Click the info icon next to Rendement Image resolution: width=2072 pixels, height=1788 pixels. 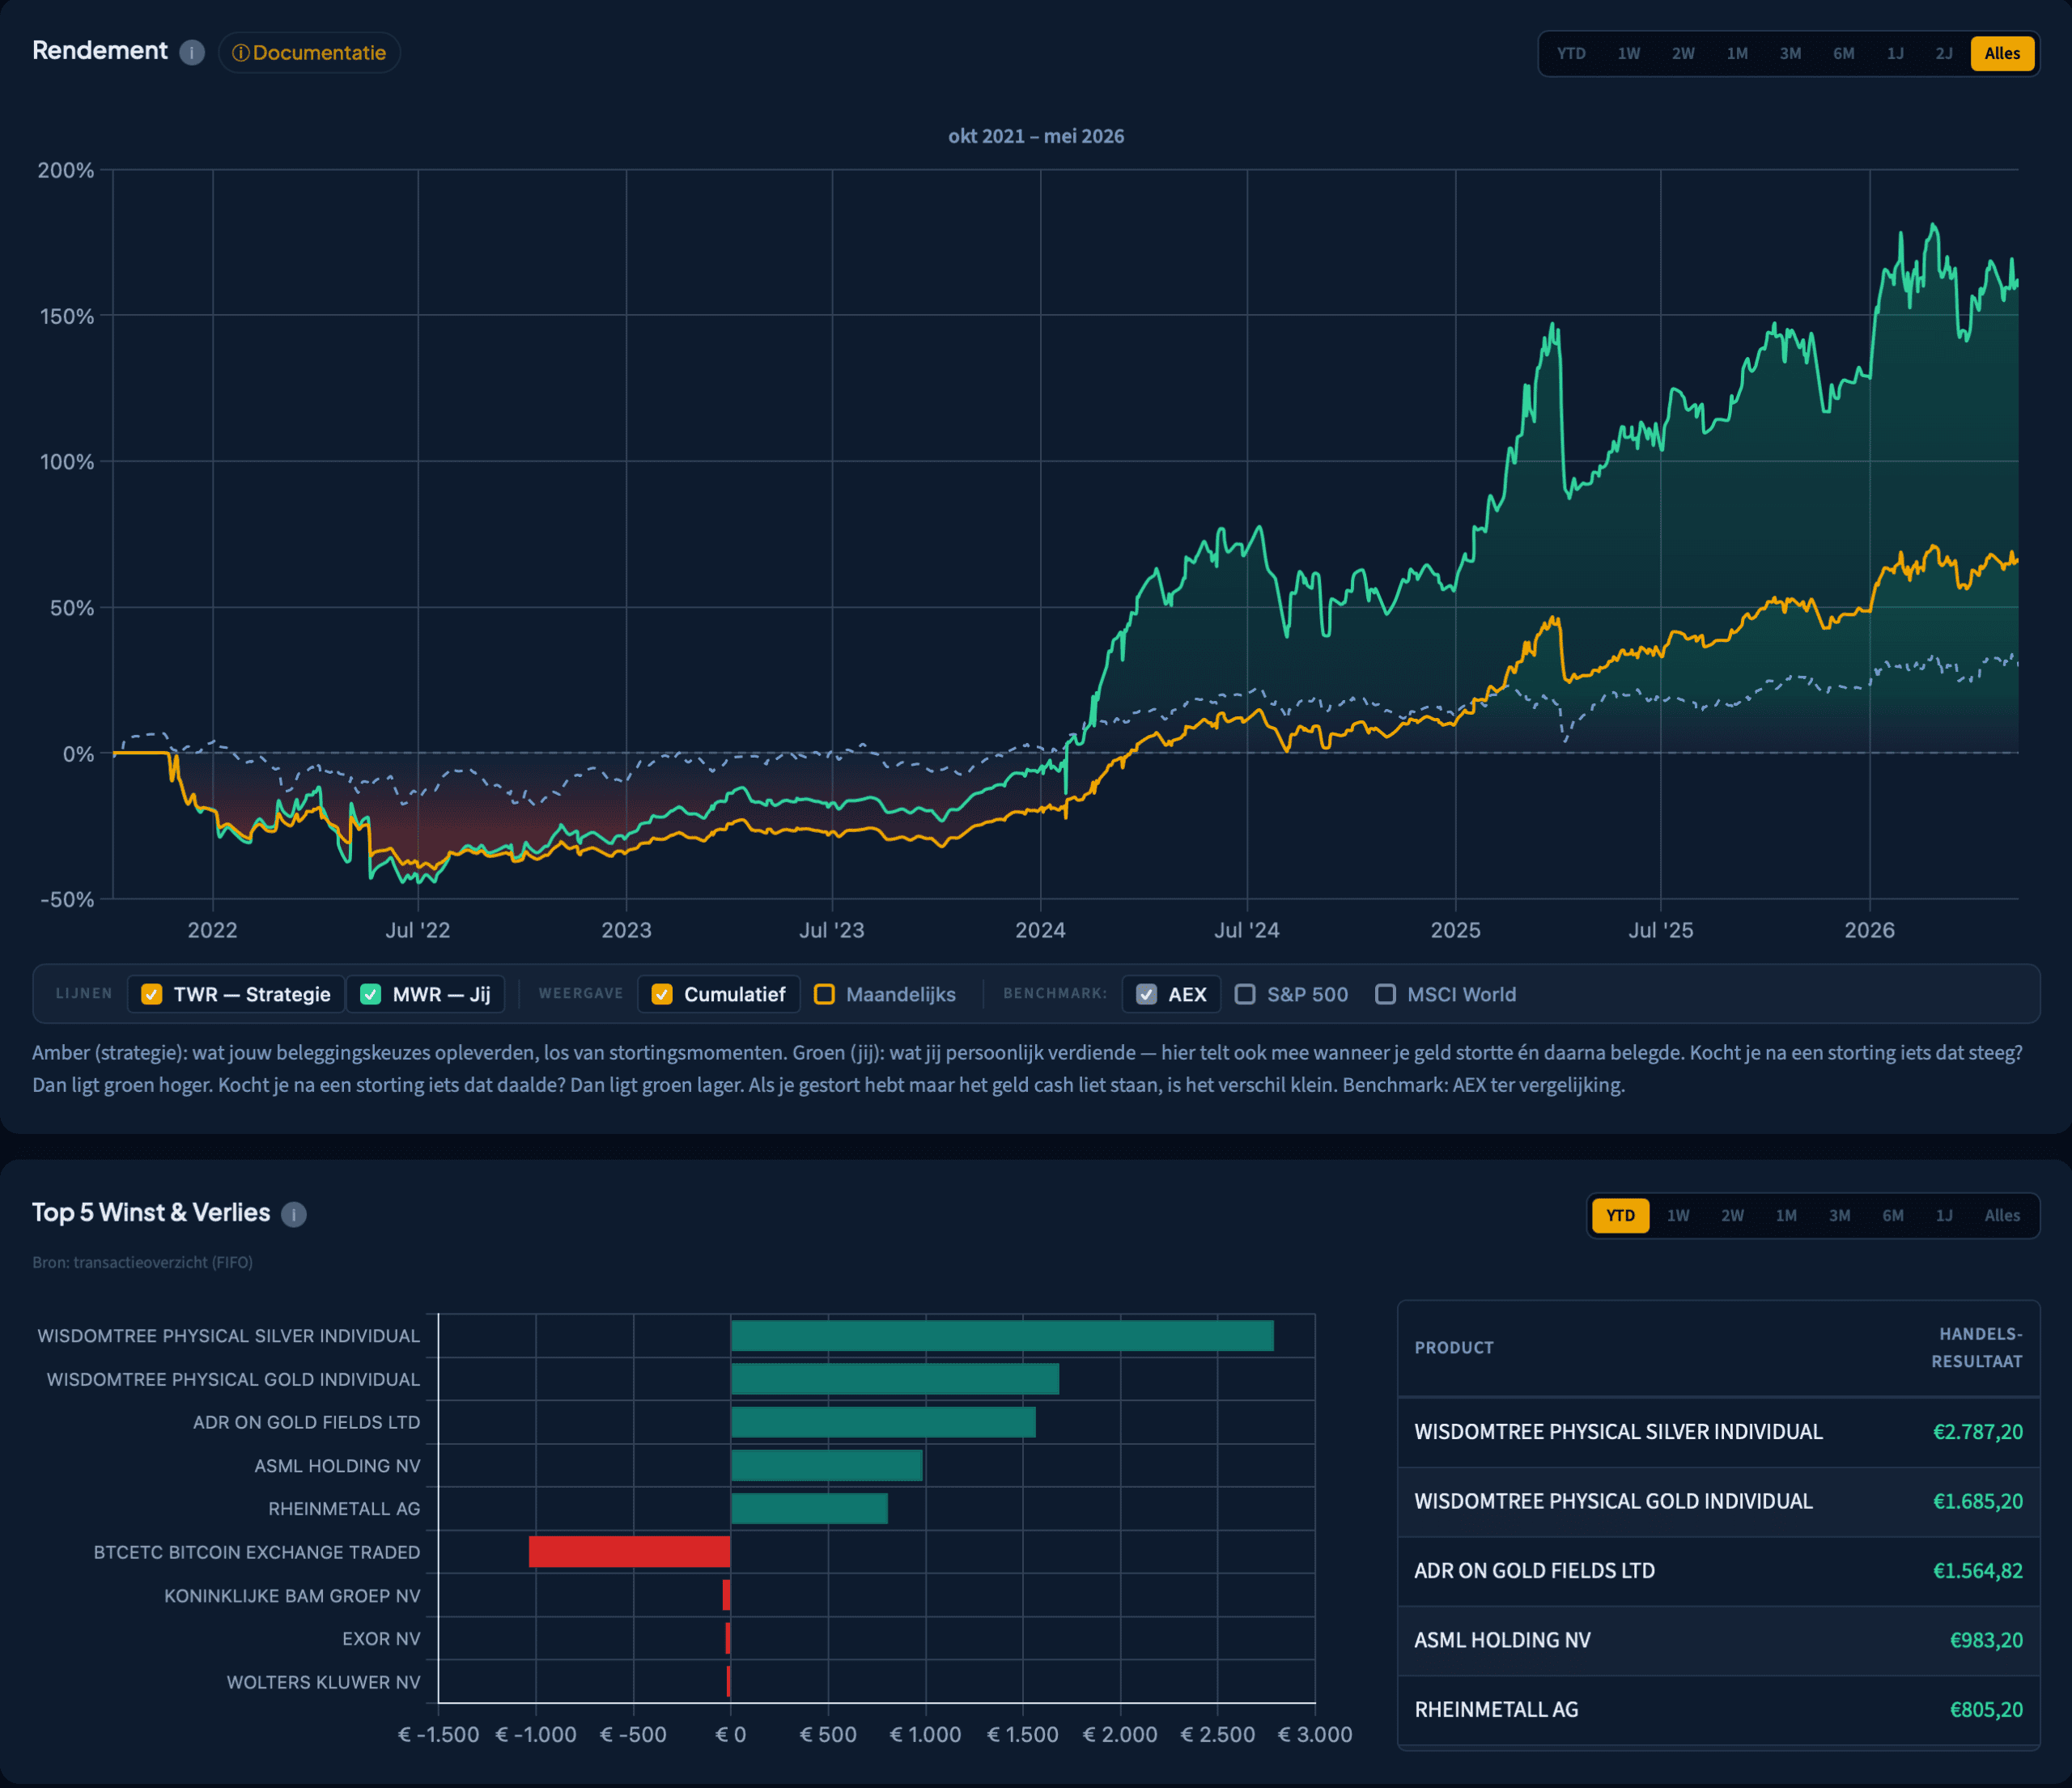[x=192, y=52]
